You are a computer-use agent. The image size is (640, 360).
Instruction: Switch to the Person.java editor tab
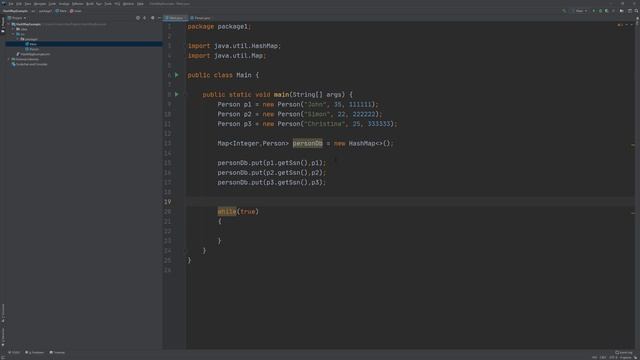click(200, 18)
